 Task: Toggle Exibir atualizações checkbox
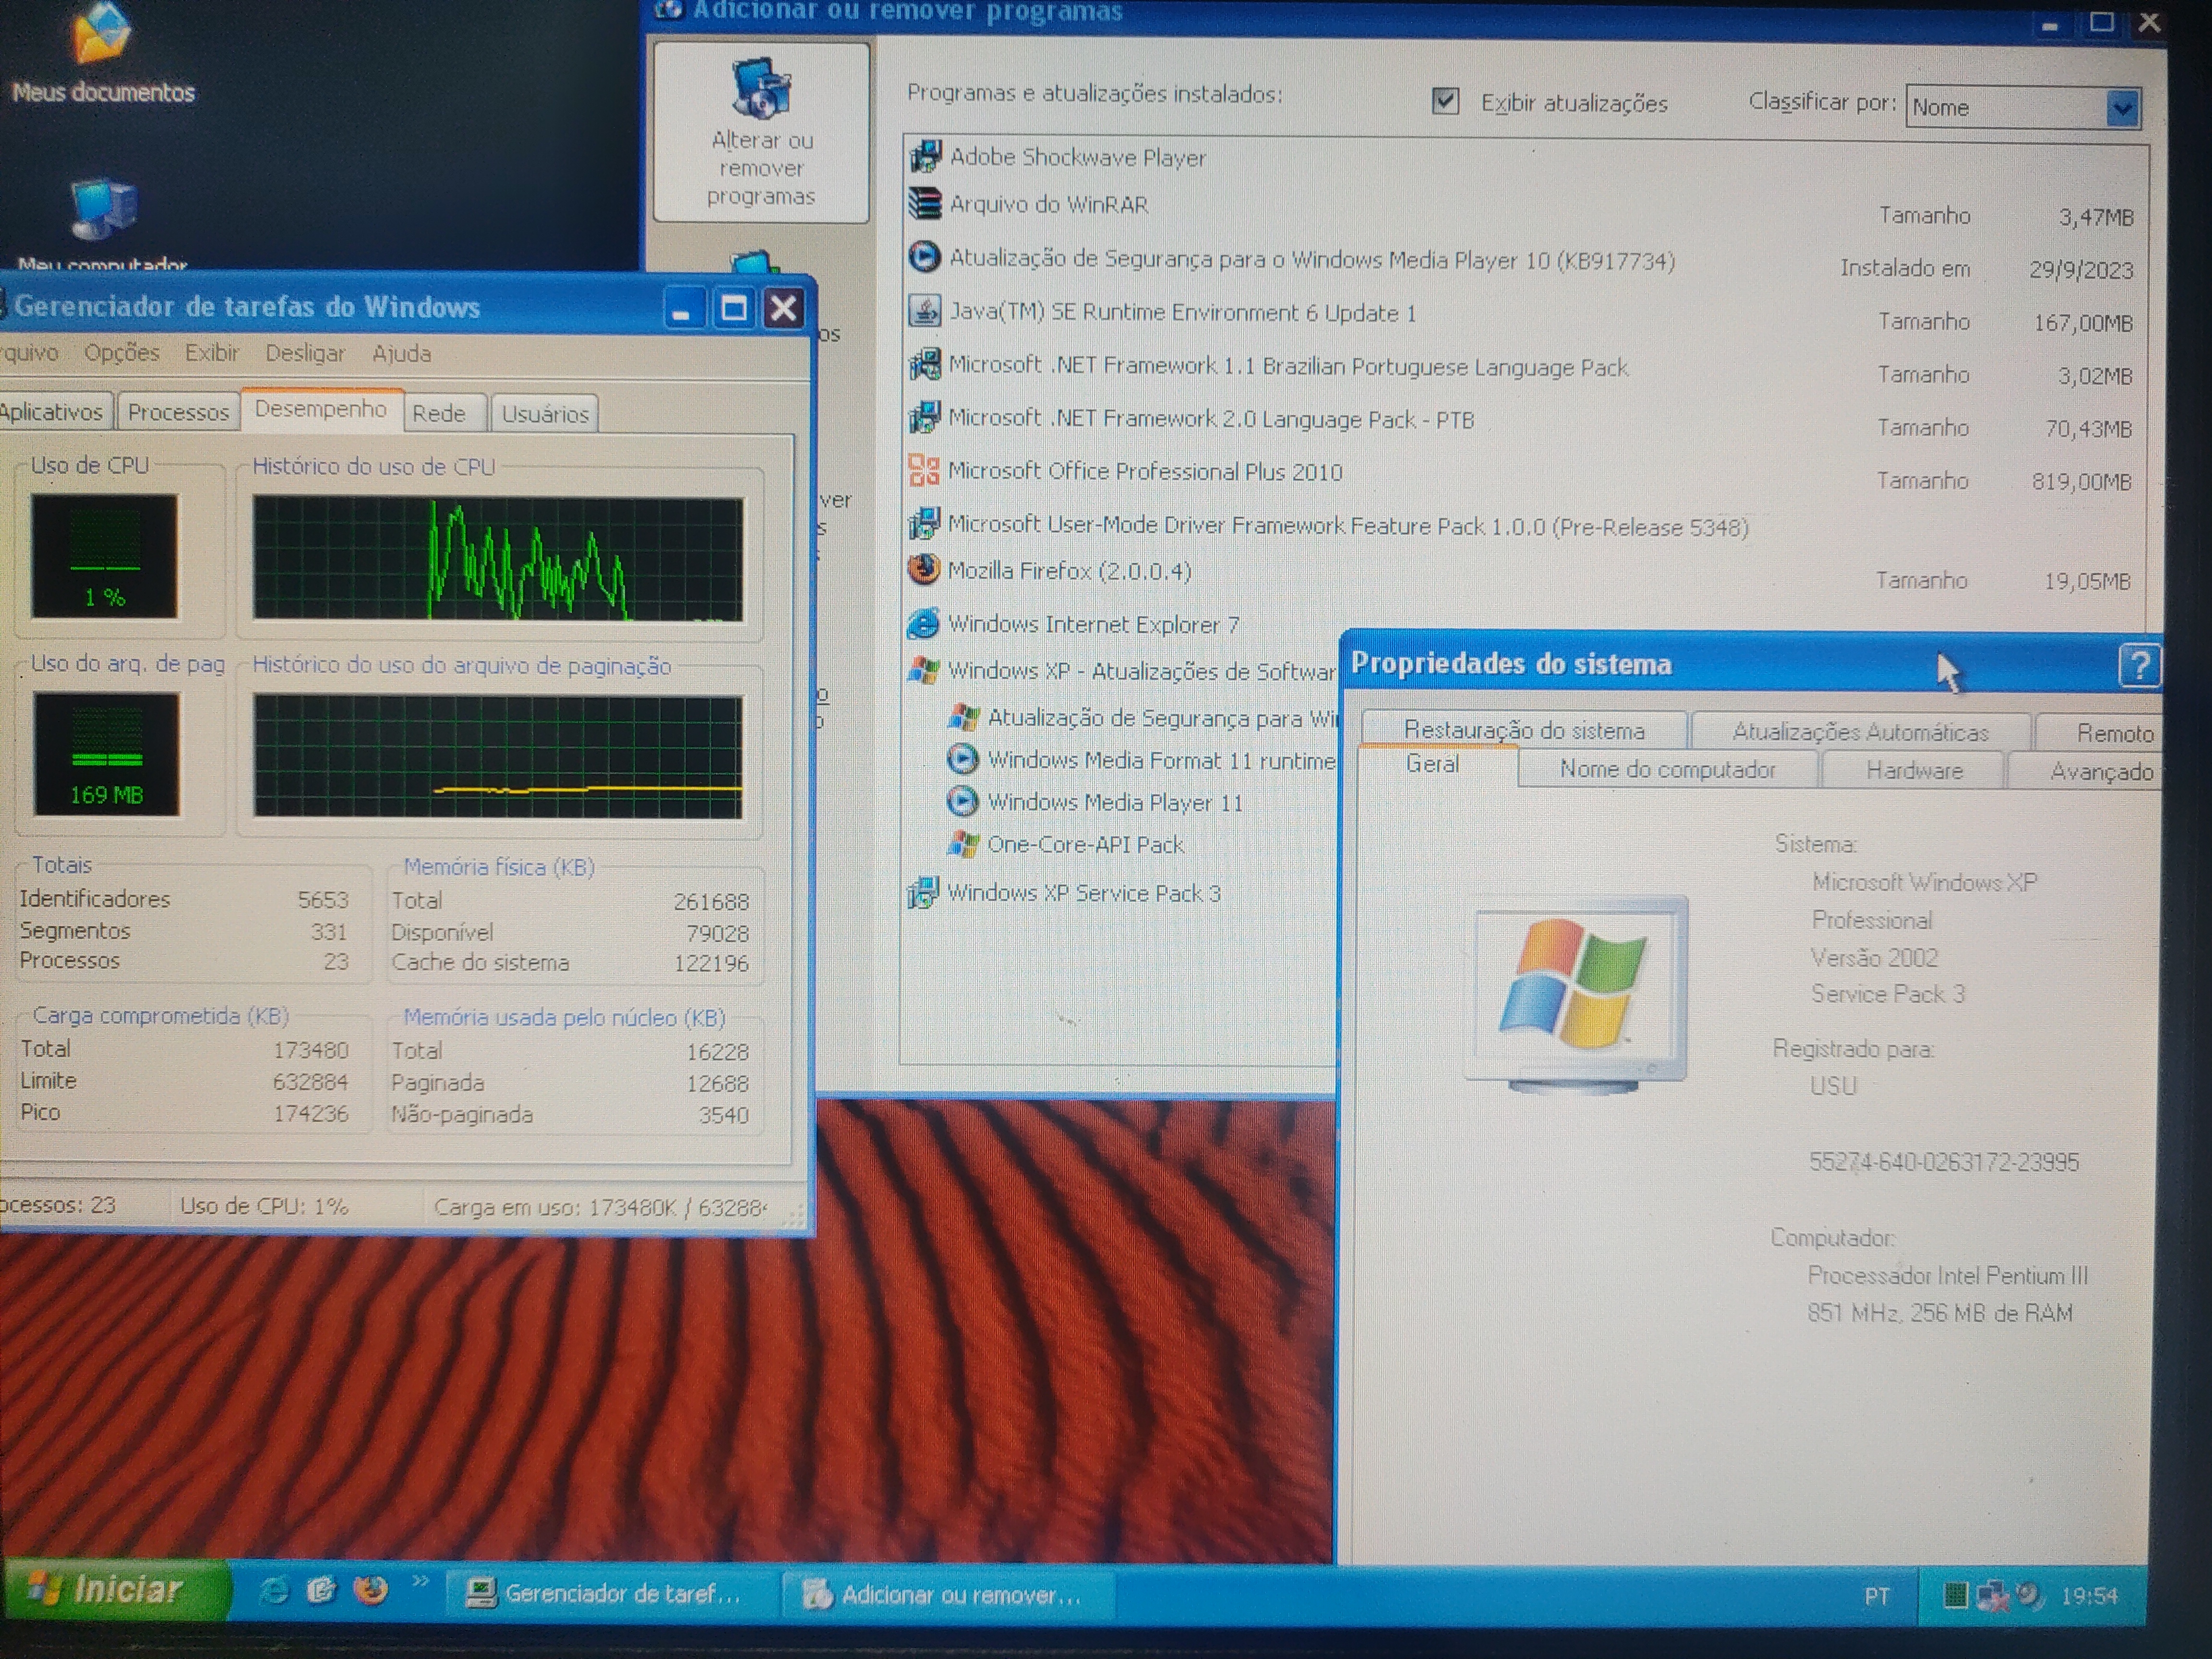pos(1445,101)
